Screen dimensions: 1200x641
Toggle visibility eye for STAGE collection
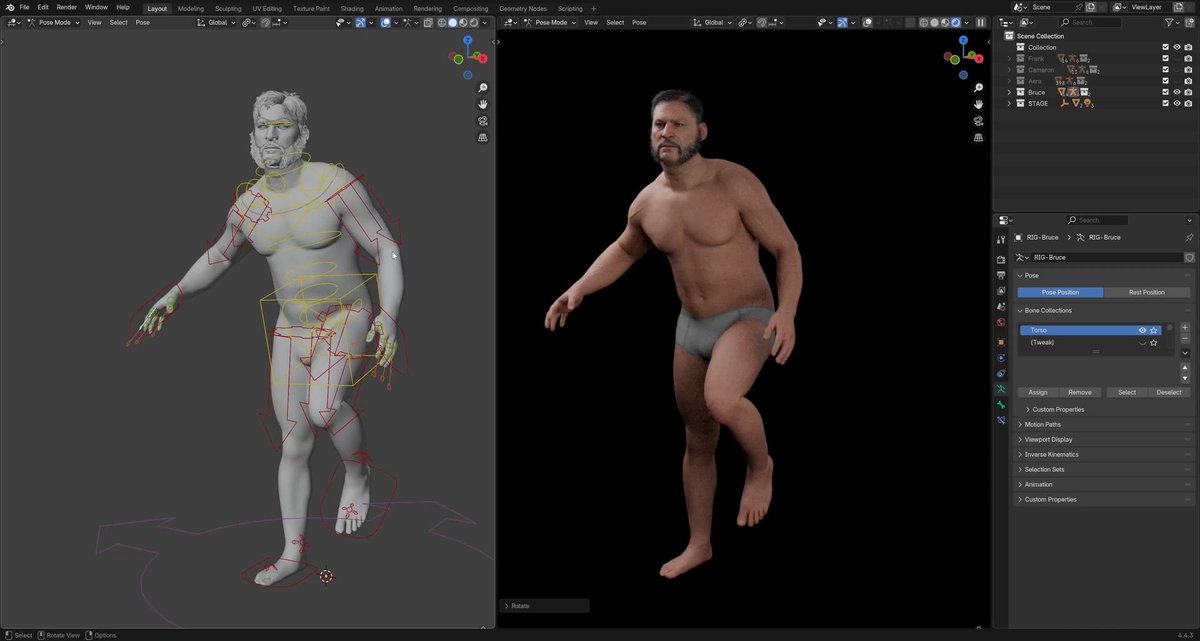pyautogui.click(x=1177, y=103)
